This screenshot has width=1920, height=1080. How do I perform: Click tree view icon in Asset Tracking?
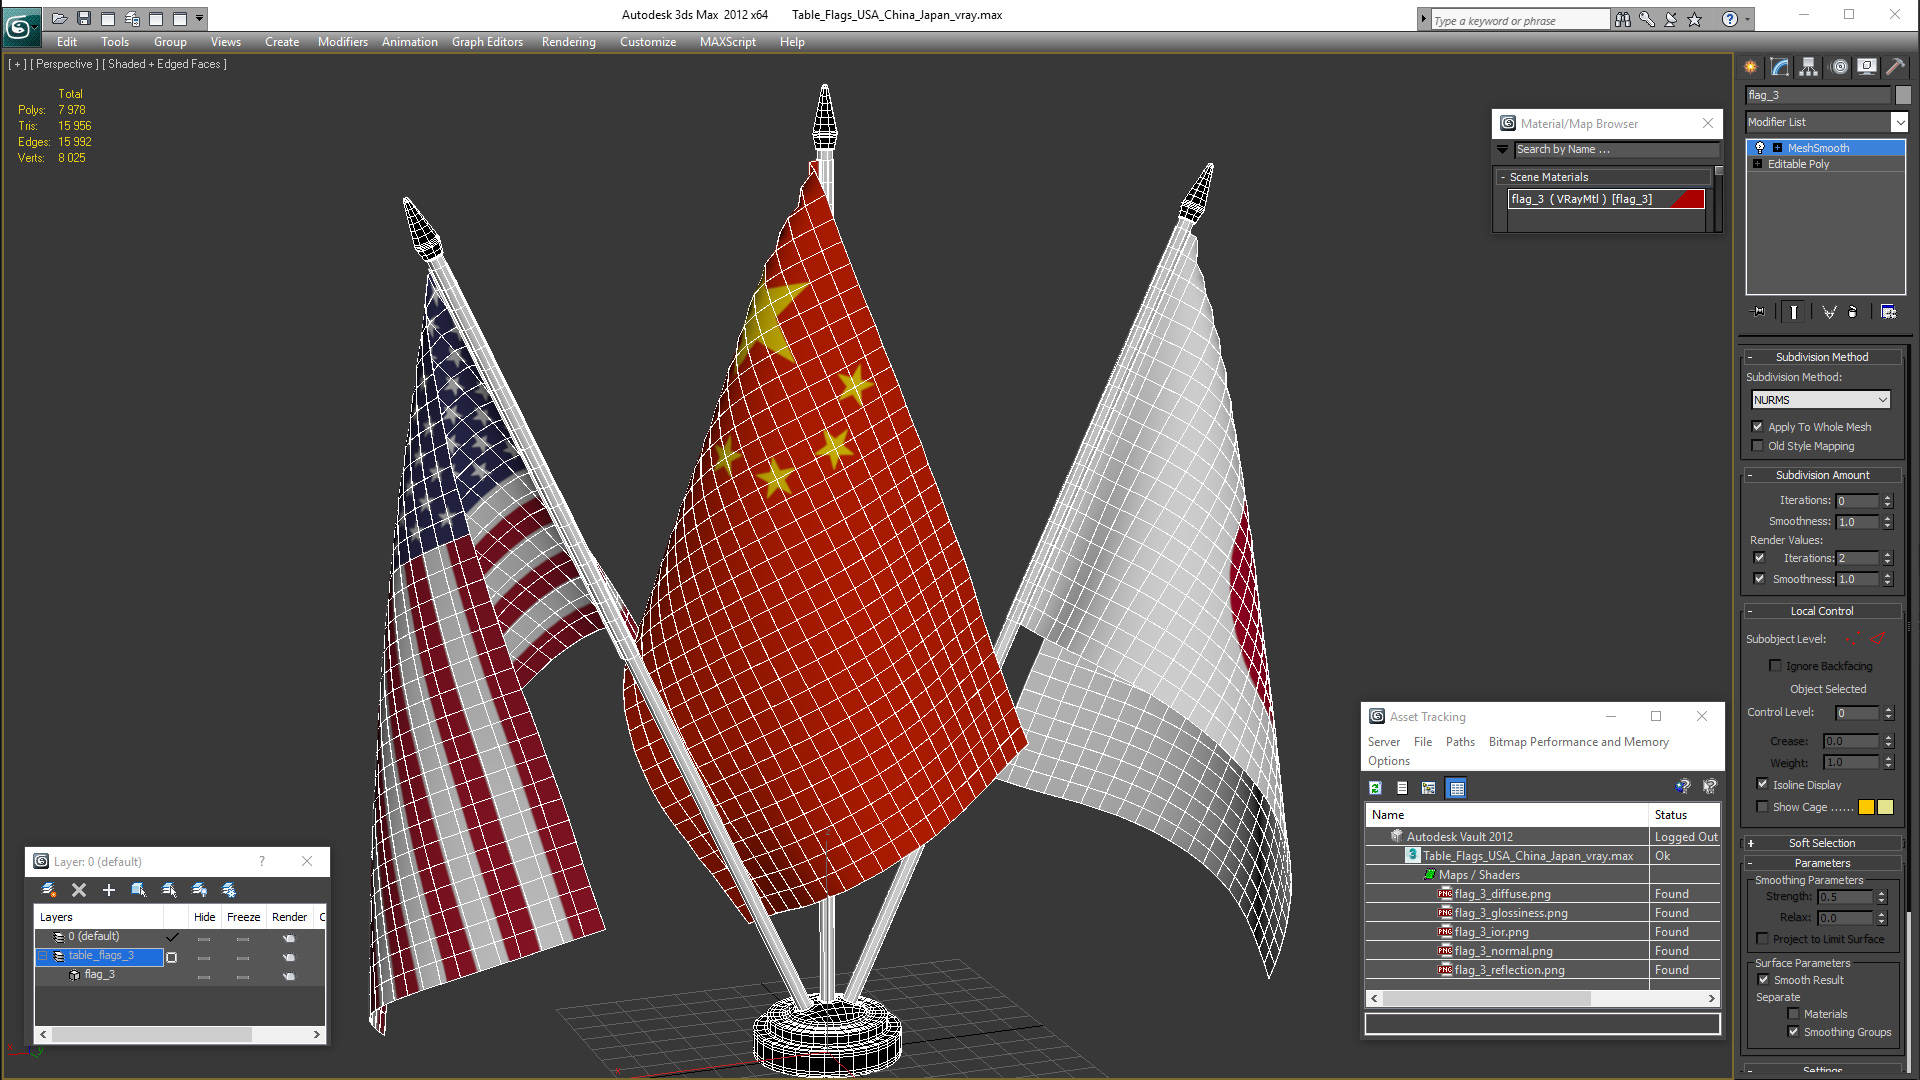1428,788
